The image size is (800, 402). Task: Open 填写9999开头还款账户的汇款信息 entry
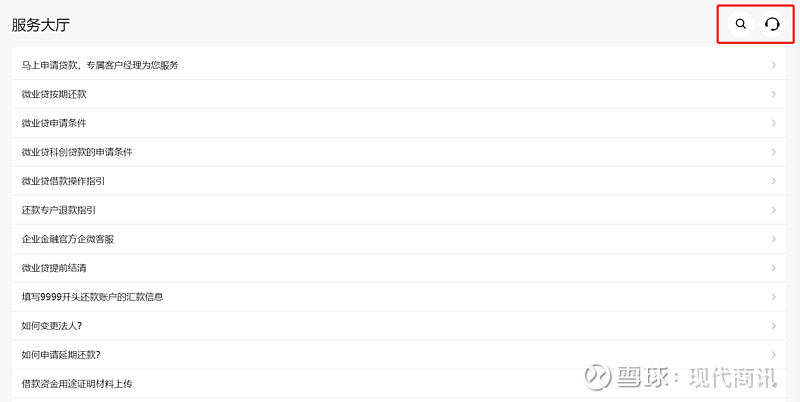tap(398, 297)
